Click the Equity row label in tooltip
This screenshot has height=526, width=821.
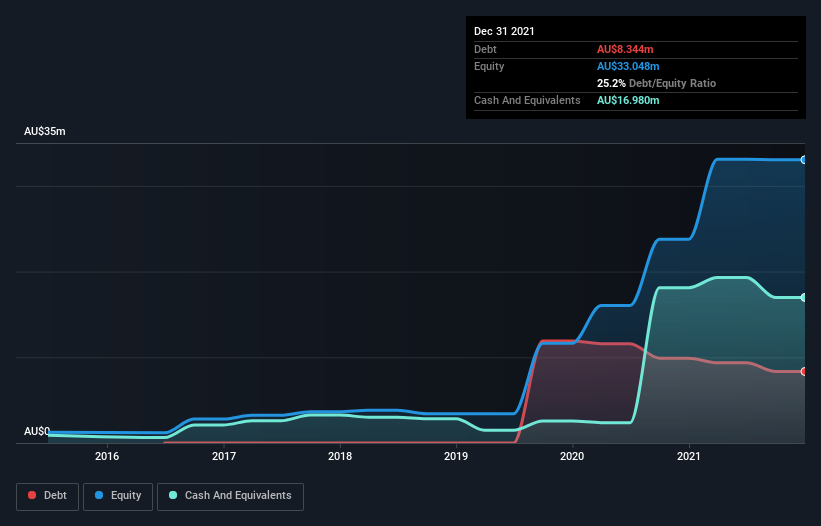tap(489, 66)
